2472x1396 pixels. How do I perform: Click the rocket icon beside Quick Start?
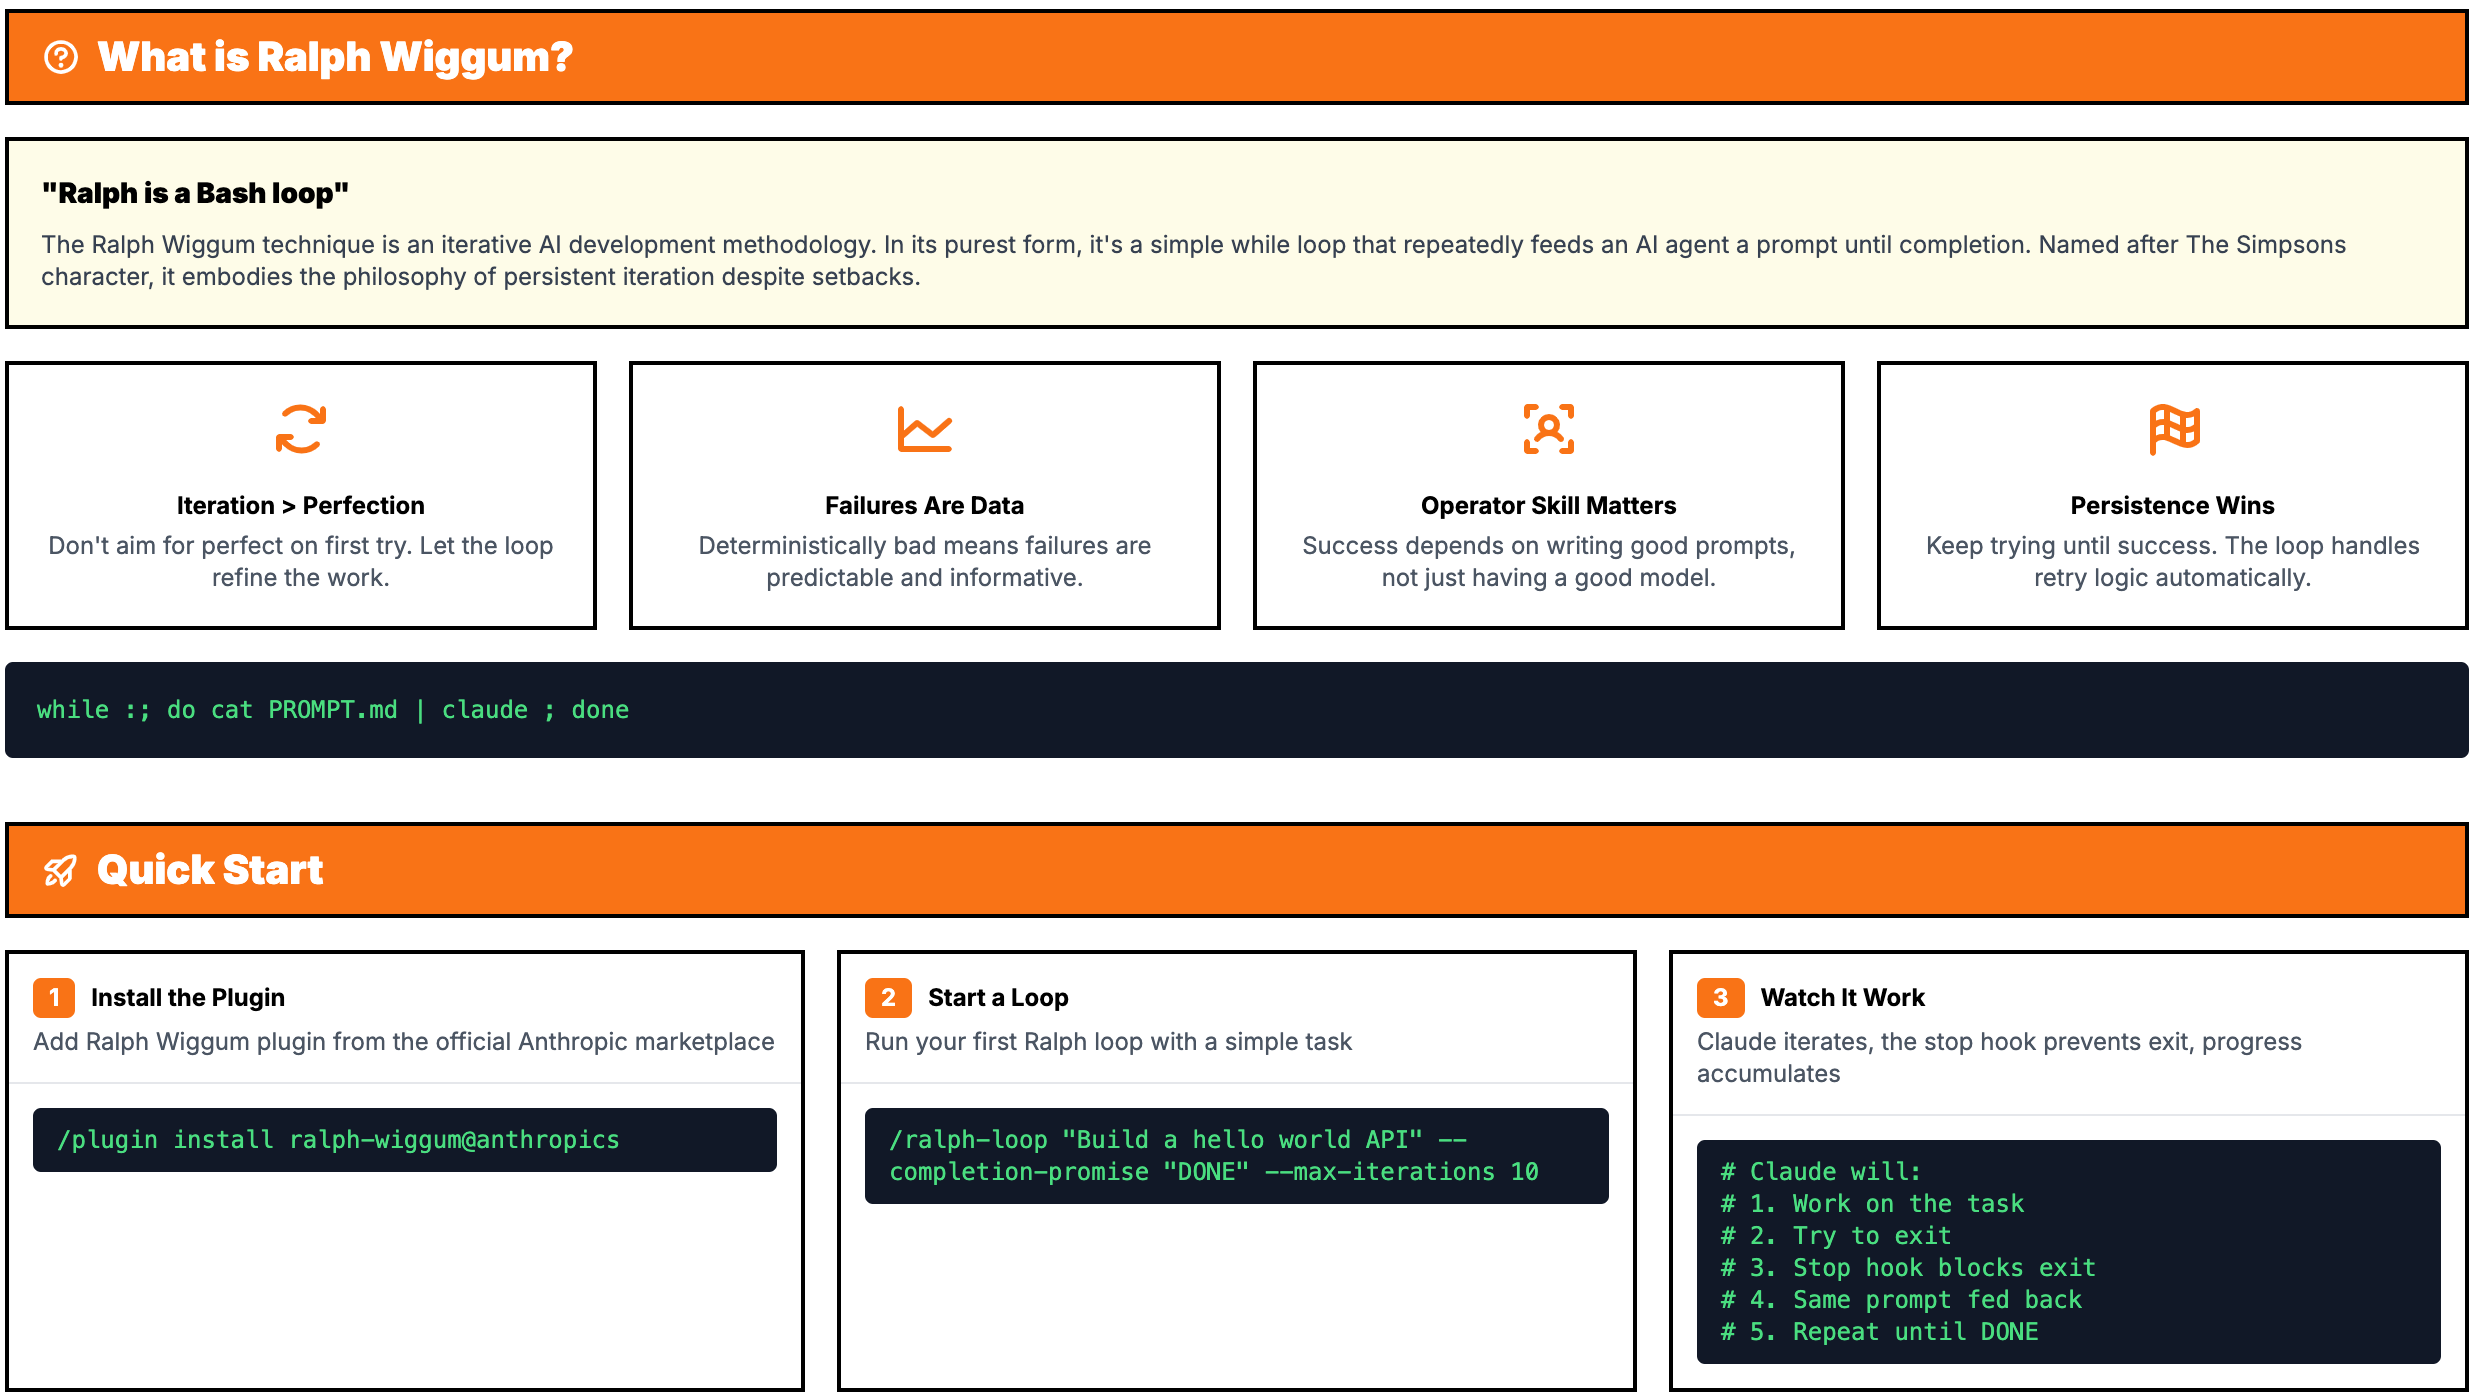tap(60, 871)
